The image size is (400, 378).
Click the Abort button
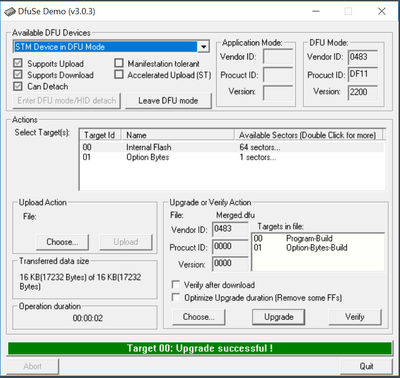(x=33, y=366)
